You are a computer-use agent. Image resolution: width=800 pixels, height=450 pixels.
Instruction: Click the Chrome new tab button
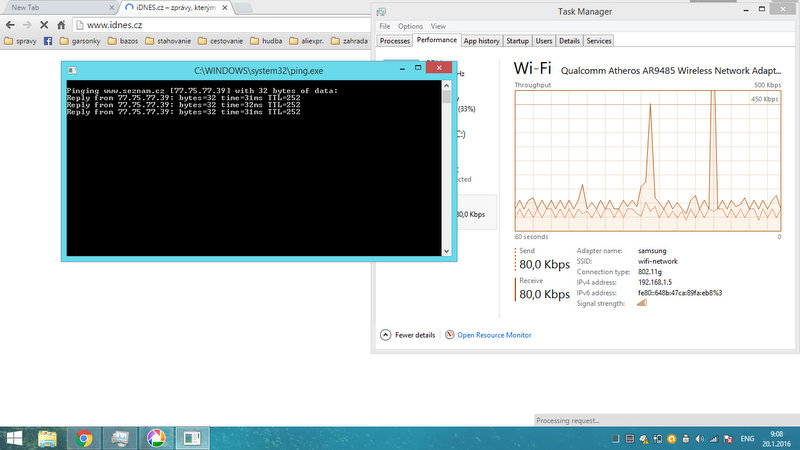point(243,8)
